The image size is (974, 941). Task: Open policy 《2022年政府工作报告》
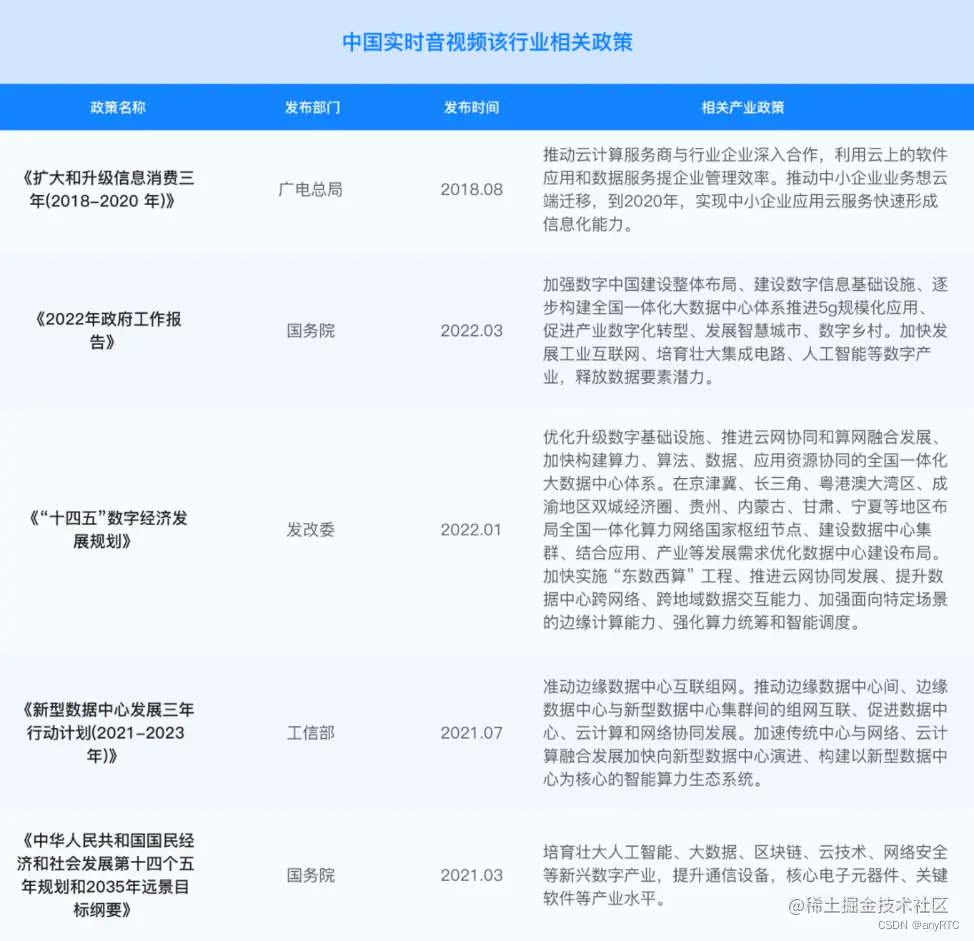click(110, 330)
